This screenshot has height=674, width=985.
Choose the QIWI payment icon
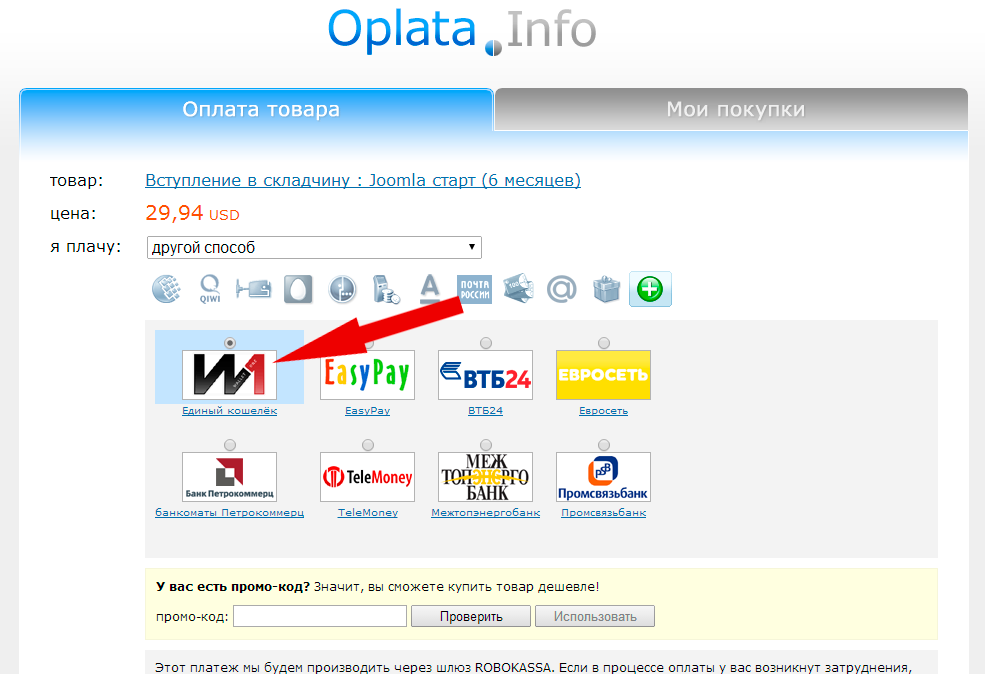(x=210, y=289)
